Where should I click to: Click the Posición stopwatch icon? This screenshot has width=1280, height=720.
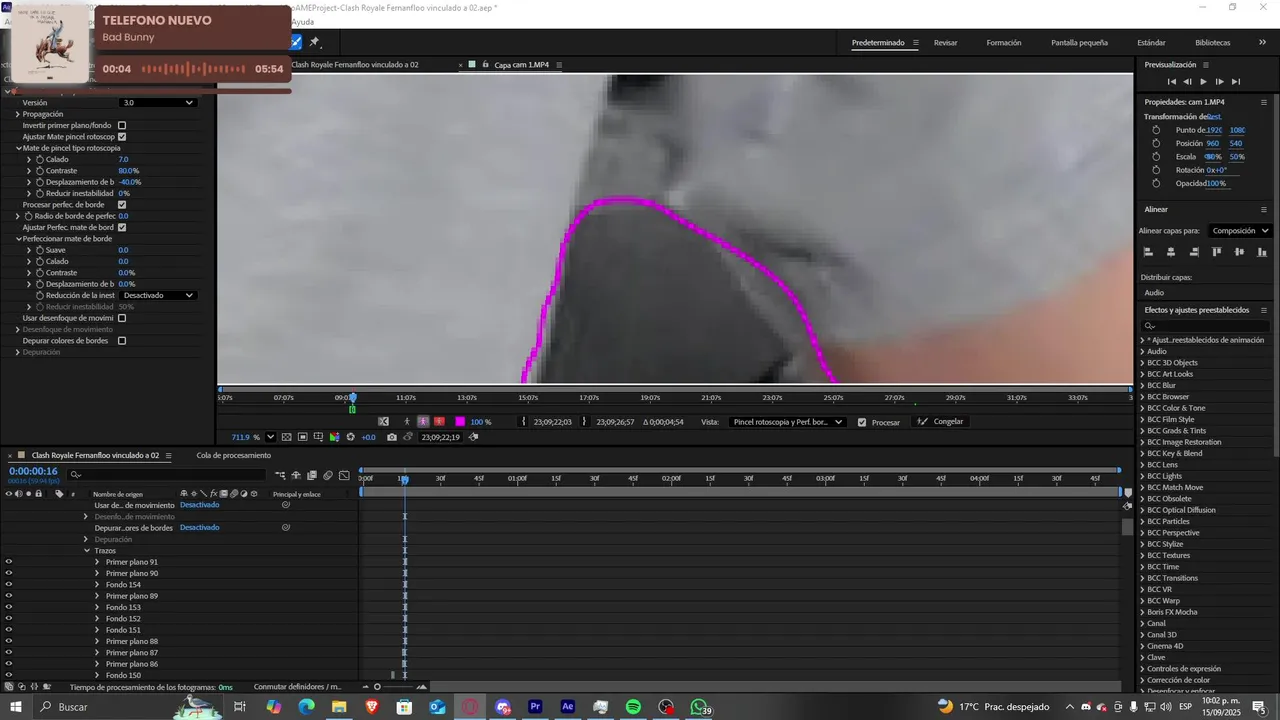[x=1156, y=143]
